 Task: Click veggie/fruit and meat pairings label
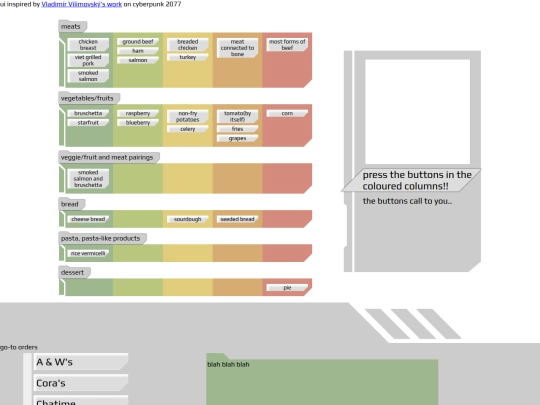click(x=109, y=157)
